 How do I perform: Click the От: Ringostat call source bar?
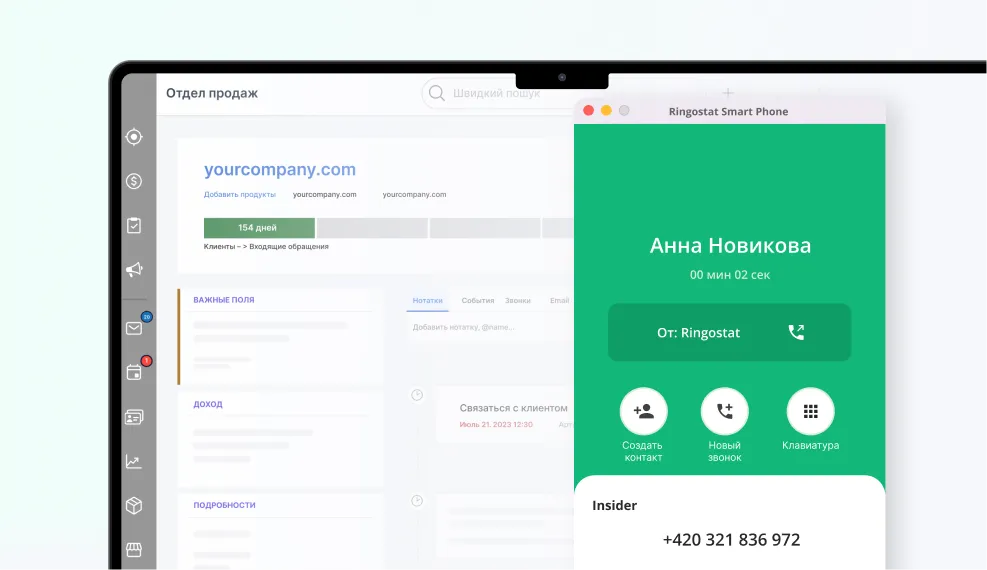pyautogui.click(x=730, y=332)
